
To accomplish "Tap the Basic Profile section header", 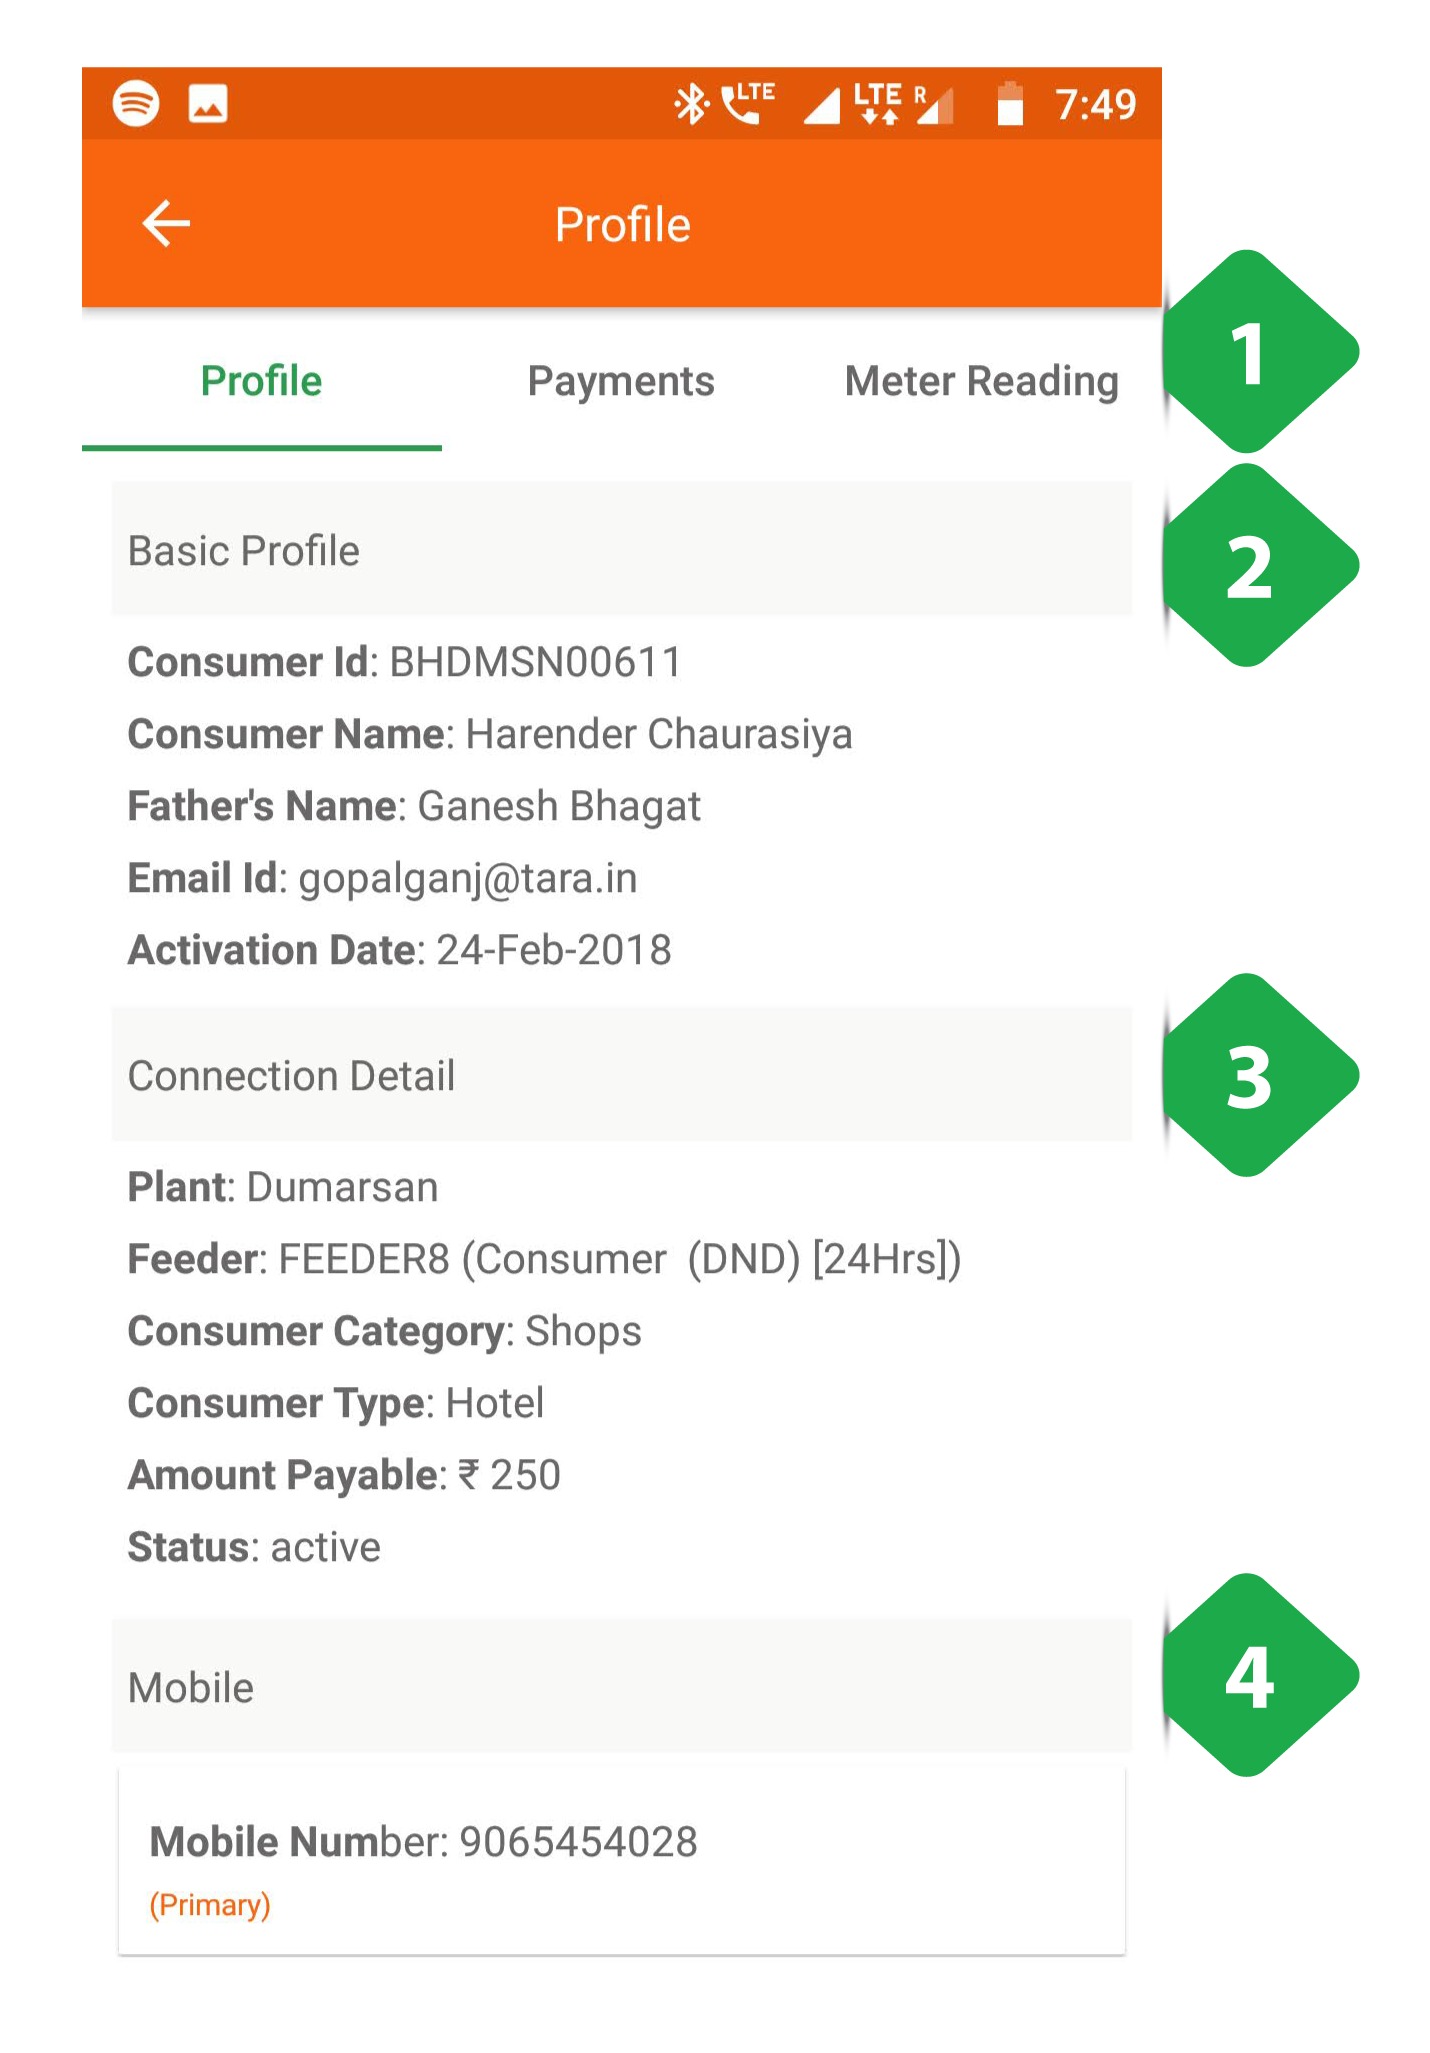I will coord(621,549).
